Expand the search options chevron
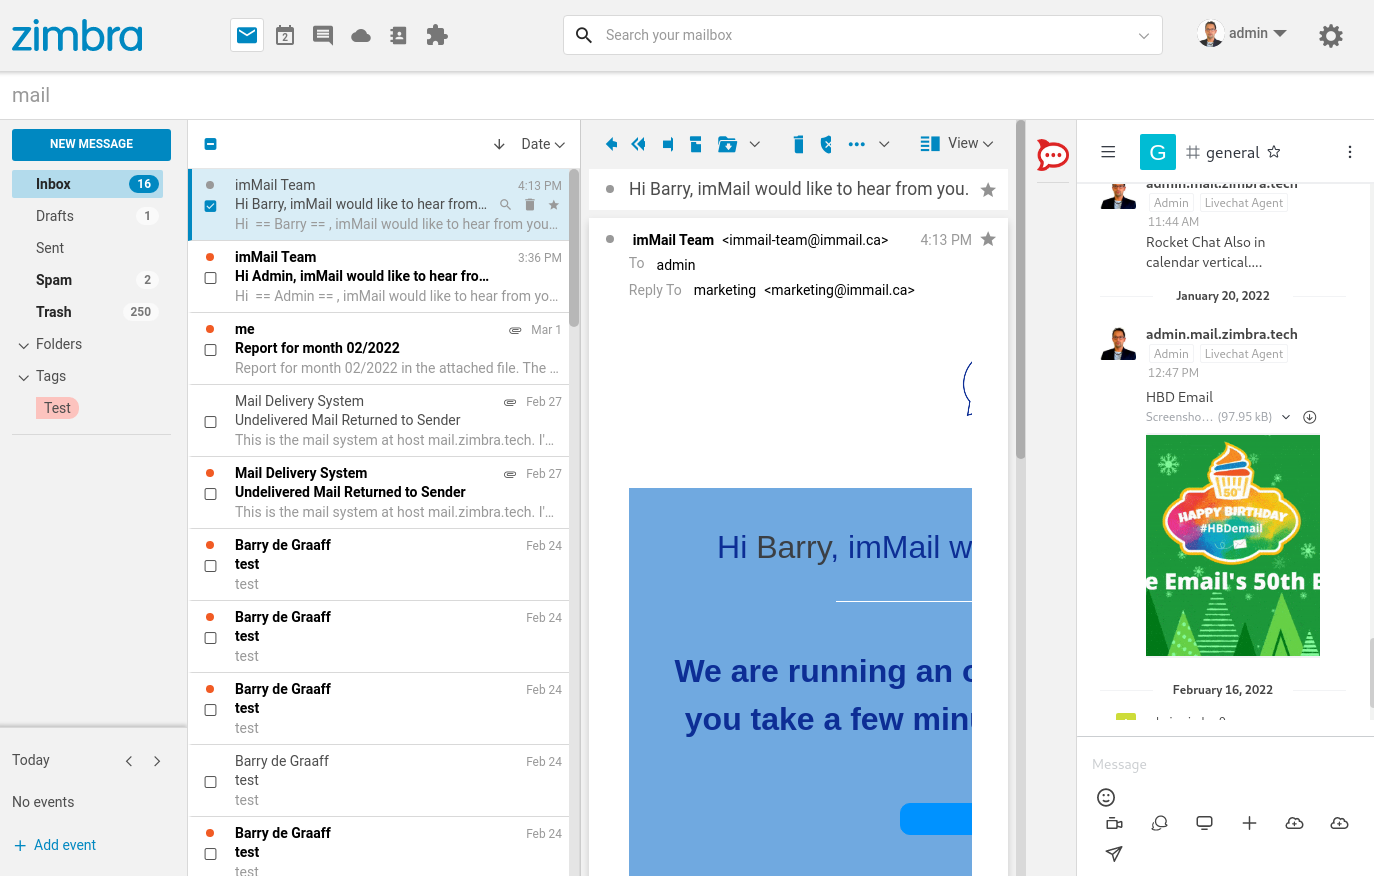 (x=1144, y=36)
